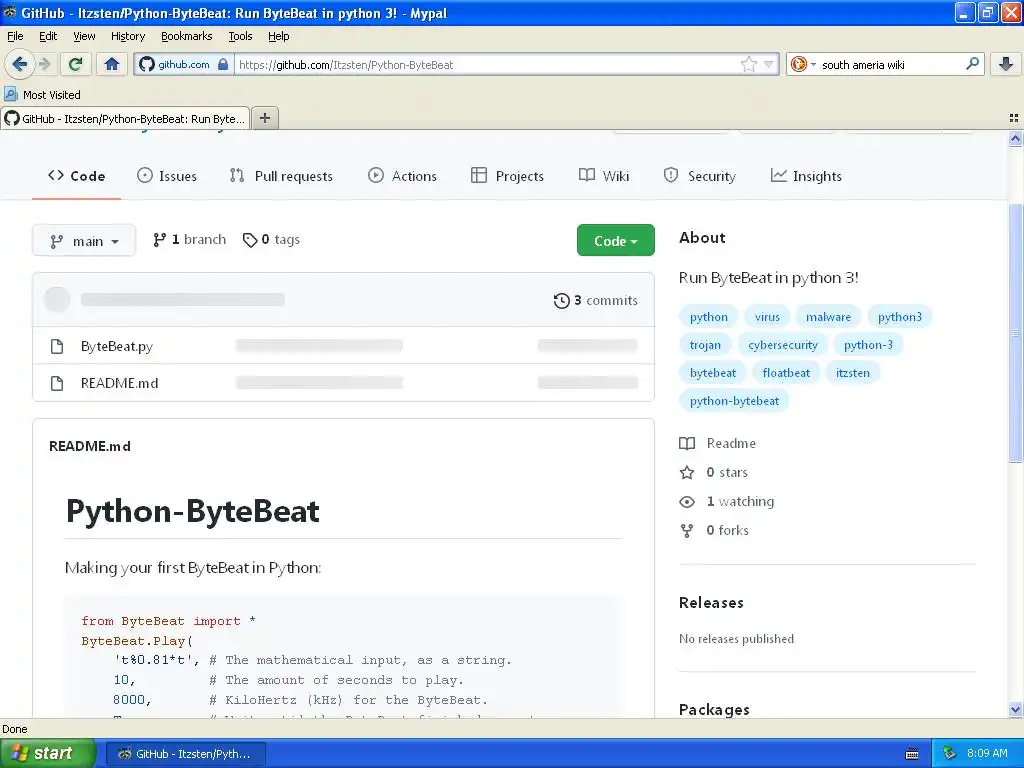The height and width of the screenshot is (768, 1024).
Task: Click the Releases heading link
Action: (711, 603)
